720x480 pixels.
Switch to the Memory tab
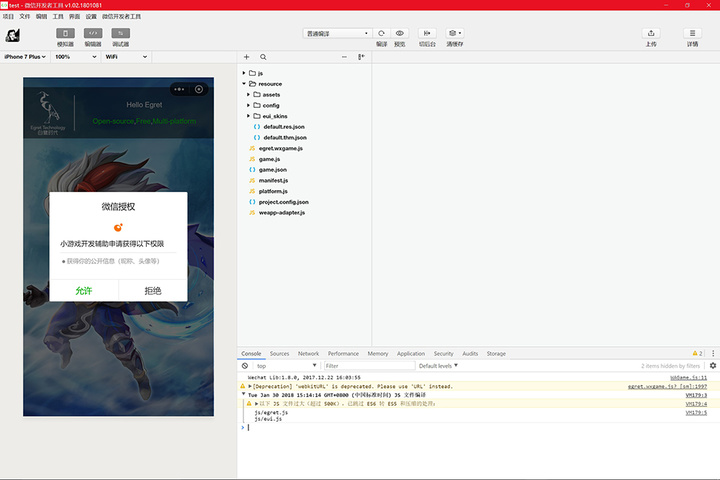[377, 354]
